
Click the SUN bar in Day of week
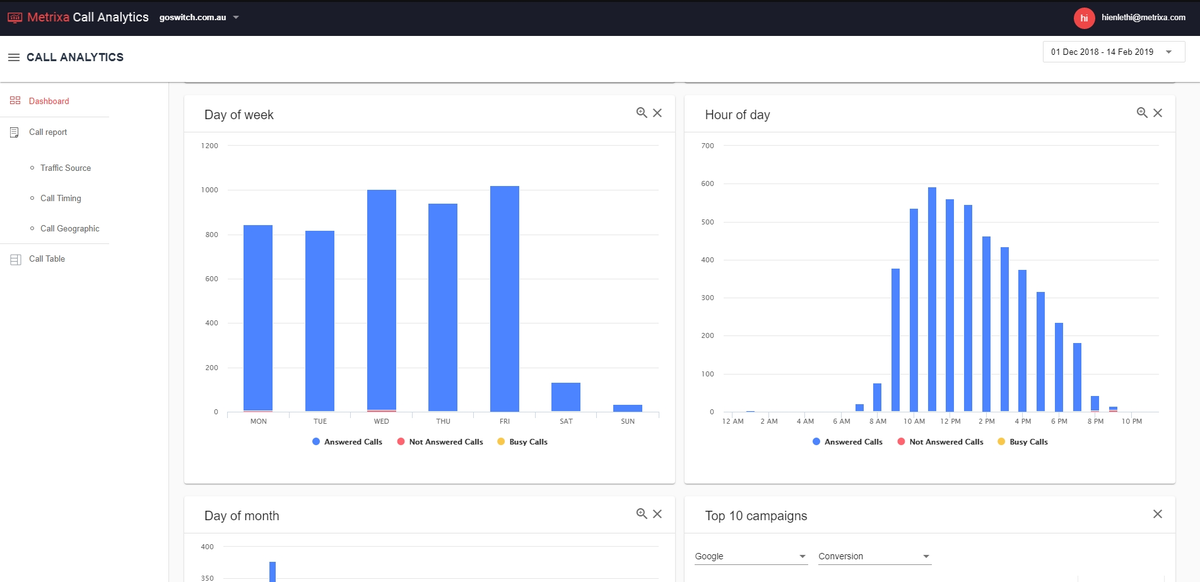pyautogui.click(x=628, y=408)
